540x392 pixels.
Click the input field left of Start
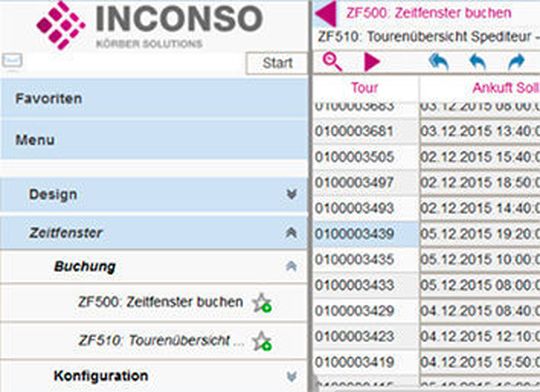click(134, 63)
